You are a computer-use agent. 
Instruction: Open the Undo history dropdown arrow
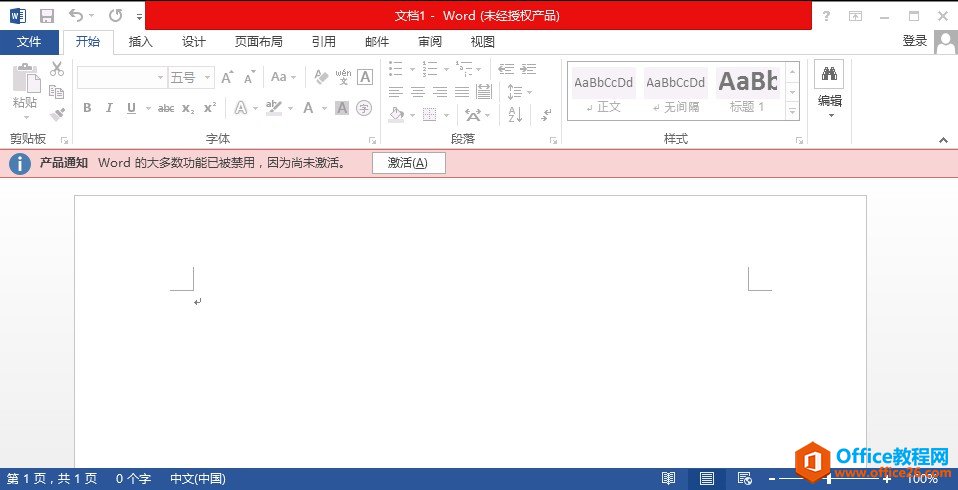pyautogui.click(x=92, y=15)
